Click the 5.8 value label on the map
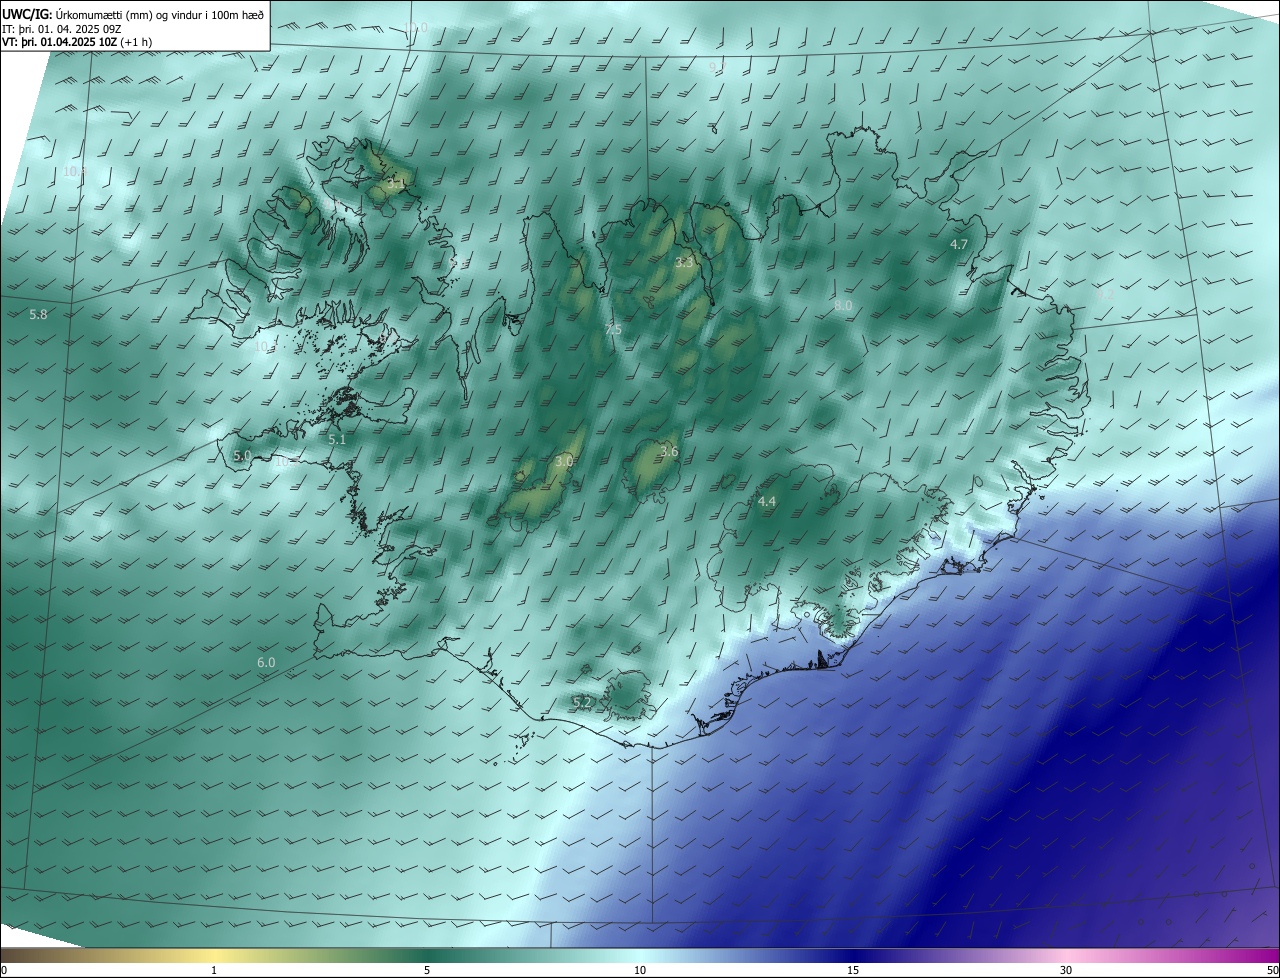 pyautogui.click(x=38, y=315)
